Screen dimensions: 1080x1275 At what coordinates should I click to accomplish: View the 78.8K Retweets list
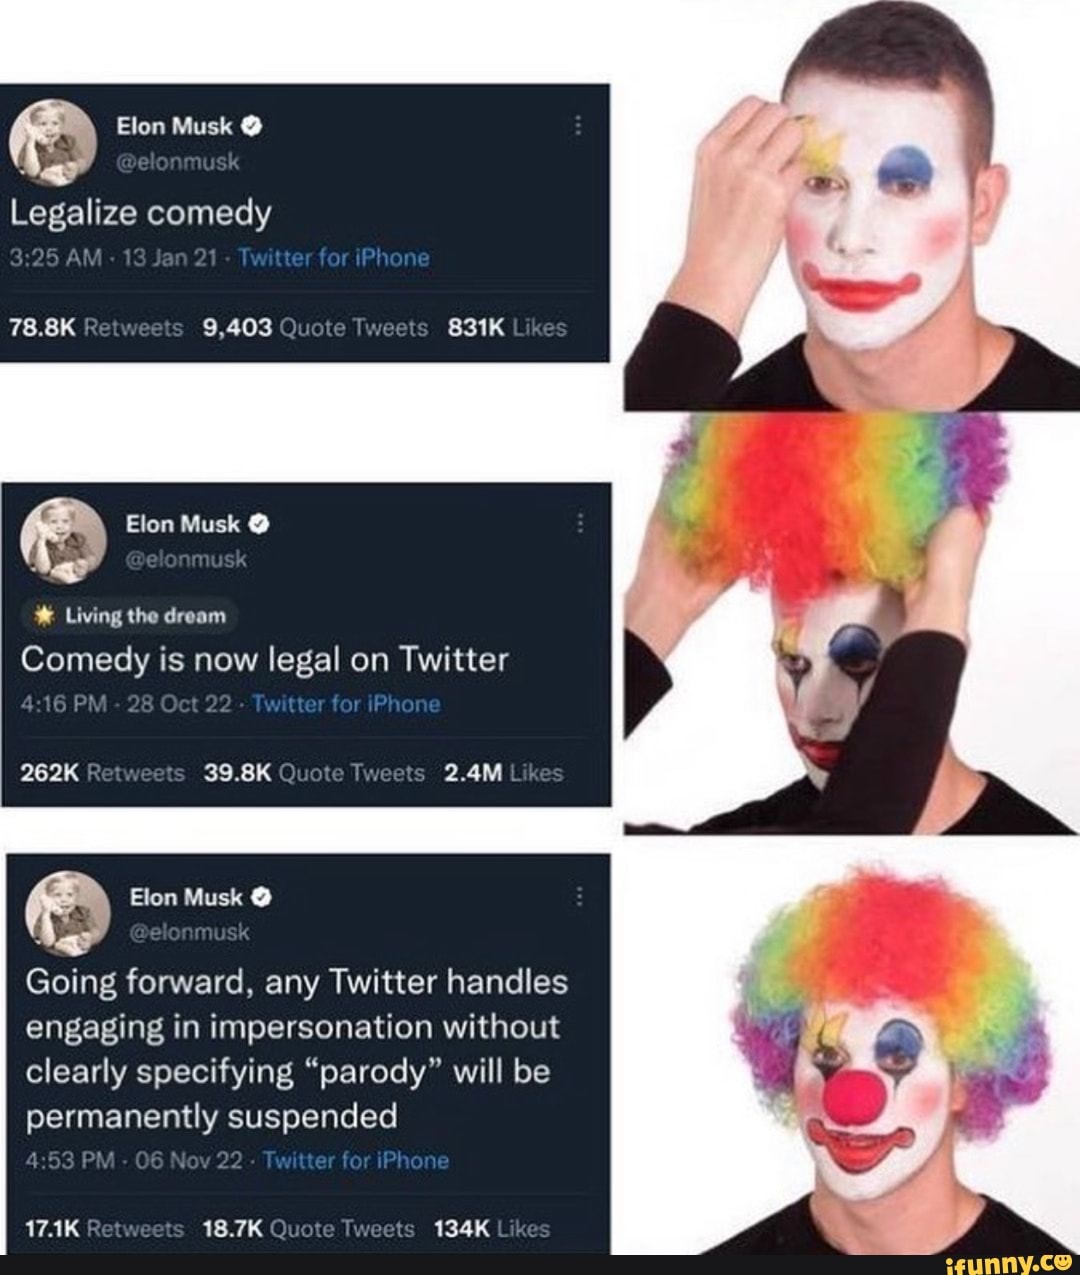coord(95,327)
